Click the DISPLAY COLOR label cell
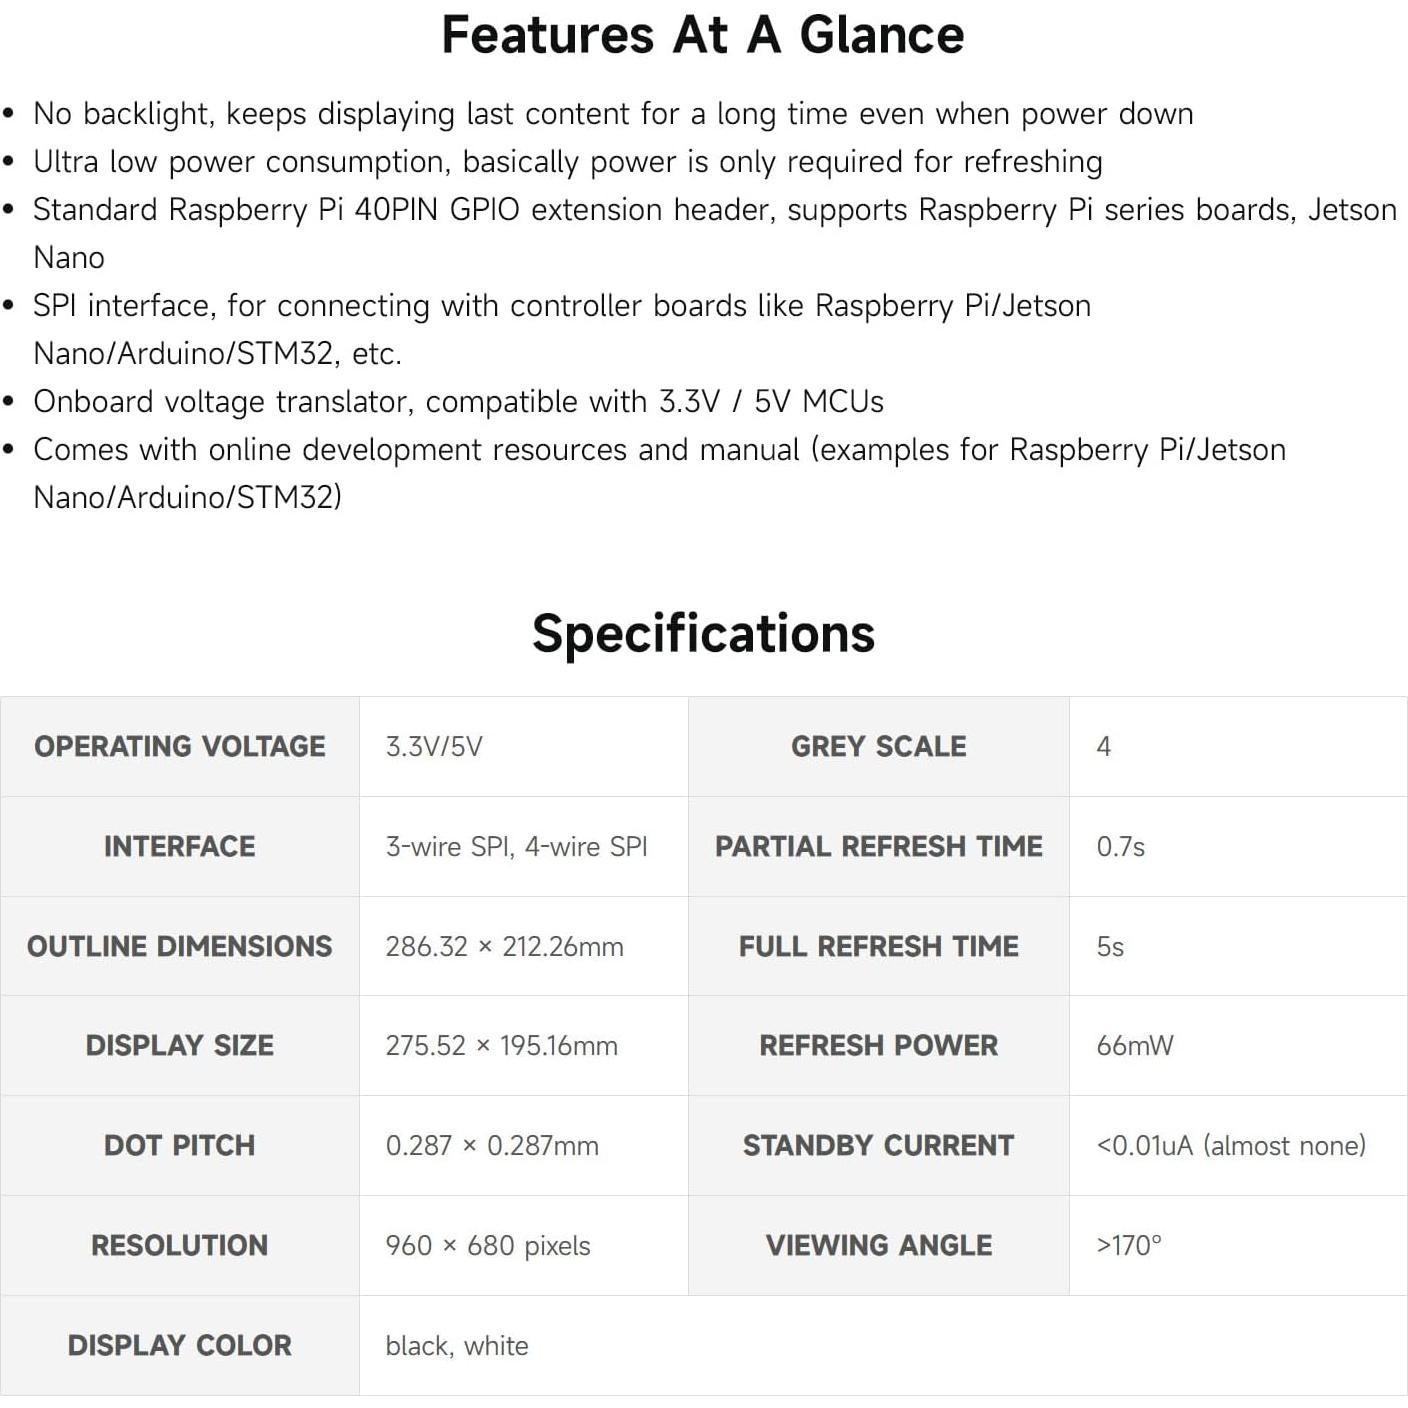This screenshot has height=1408, width=1408. (x=180, y=1346)
